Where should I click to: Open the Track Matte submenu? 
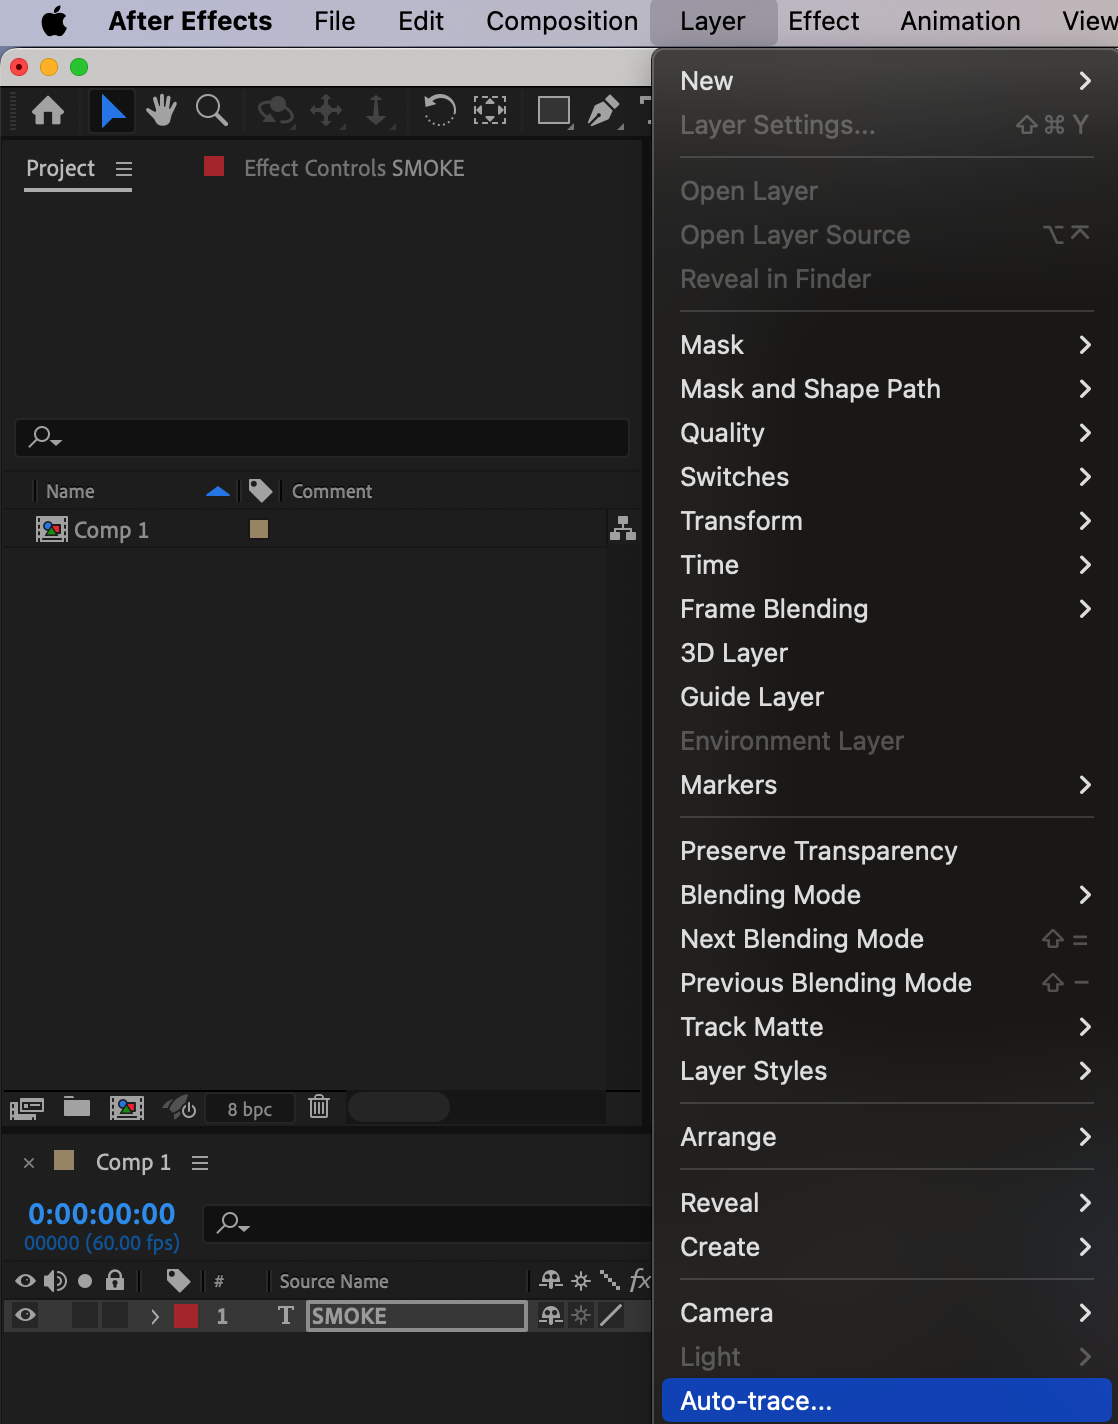(x=886, y=1027)
